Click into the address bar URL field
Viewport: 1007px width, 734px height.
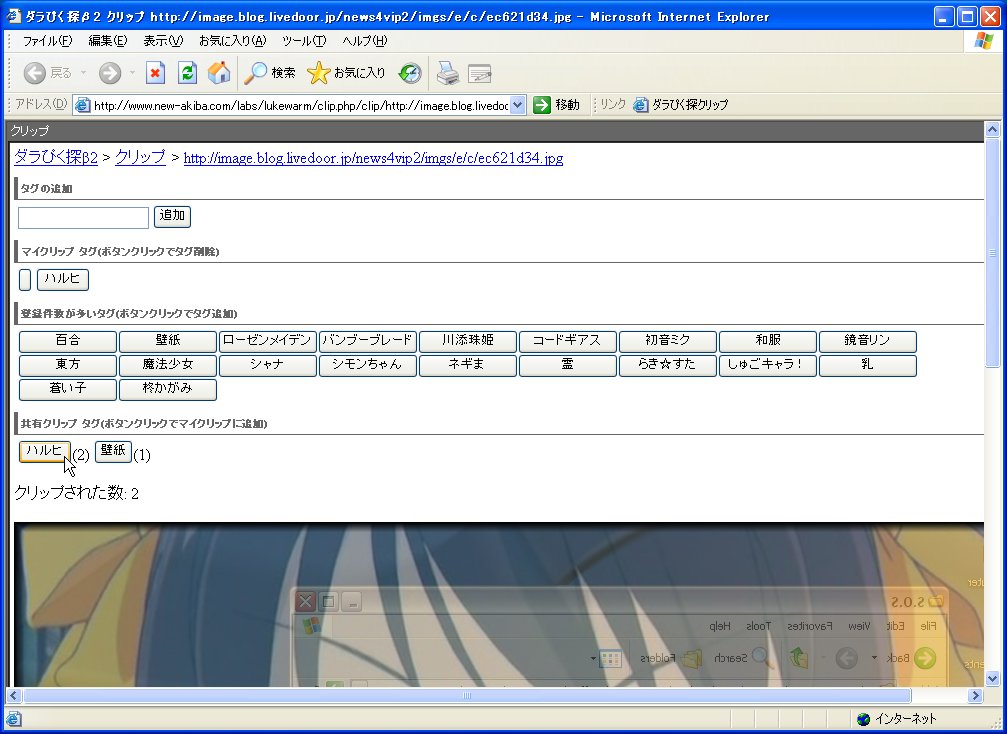tap(301, 105)
